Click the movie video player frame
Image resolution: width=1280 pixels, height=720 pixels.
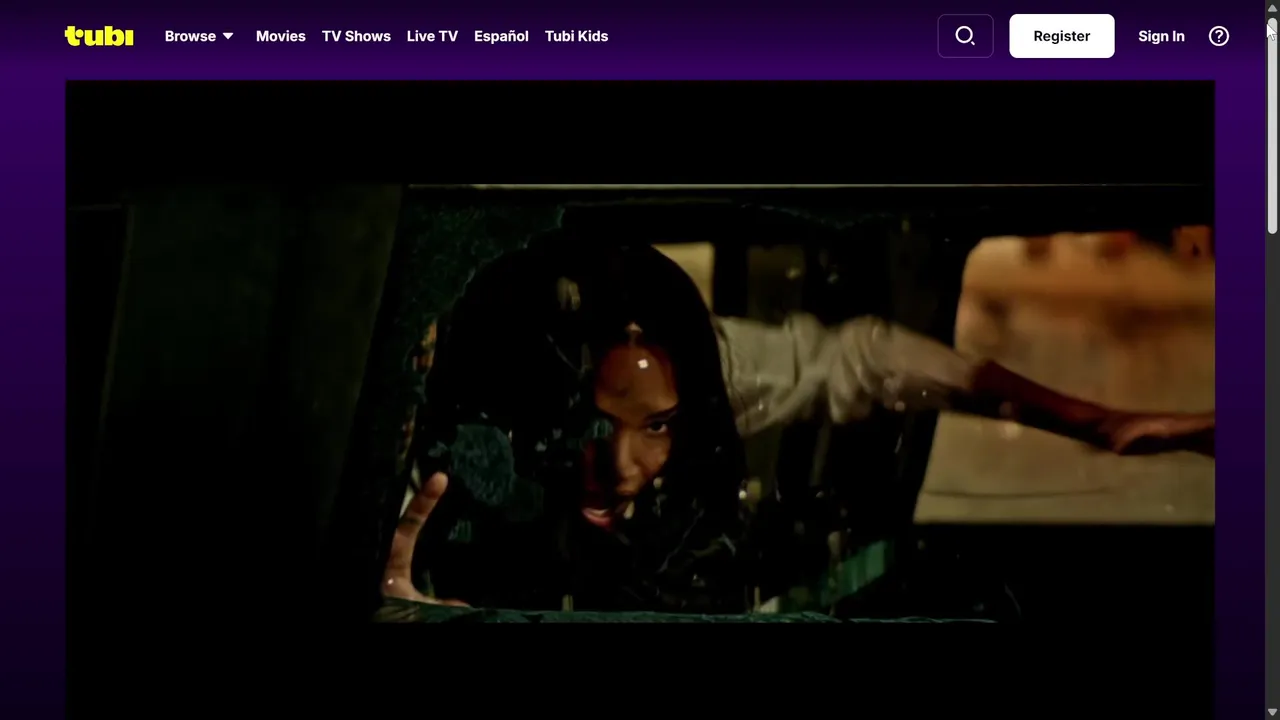pyautogui.click(x=640, y=400)
